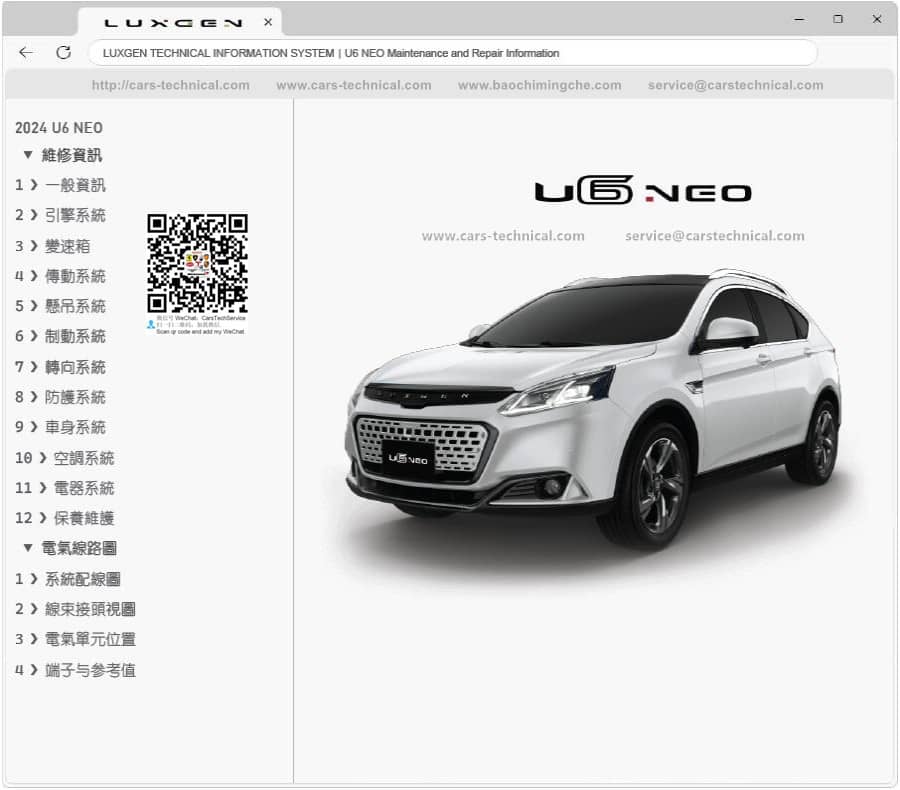The height and width of the screenshot is (790, 900).
Task: Click service@carstechnical.com email in header bar
Action: coord(735,85)
